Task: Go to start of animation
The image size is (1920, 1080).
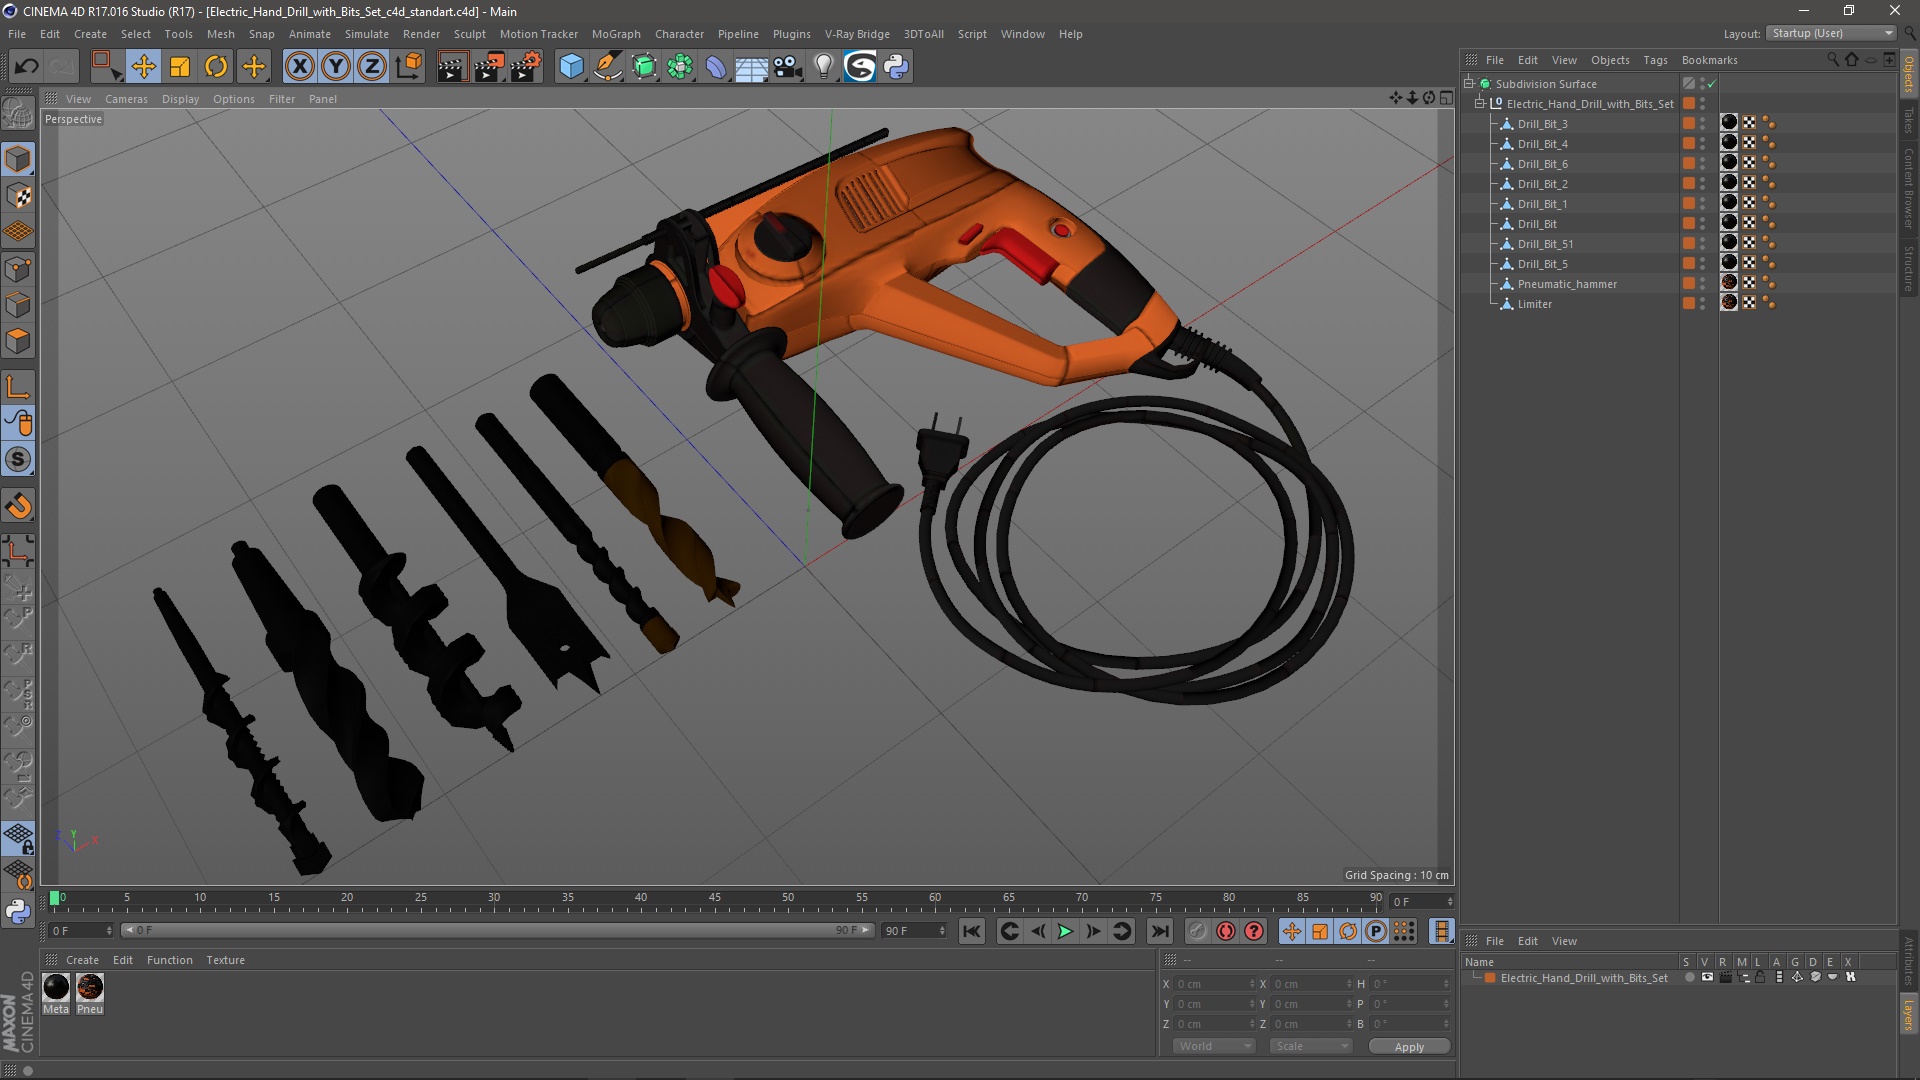Action: pos(971,931)
